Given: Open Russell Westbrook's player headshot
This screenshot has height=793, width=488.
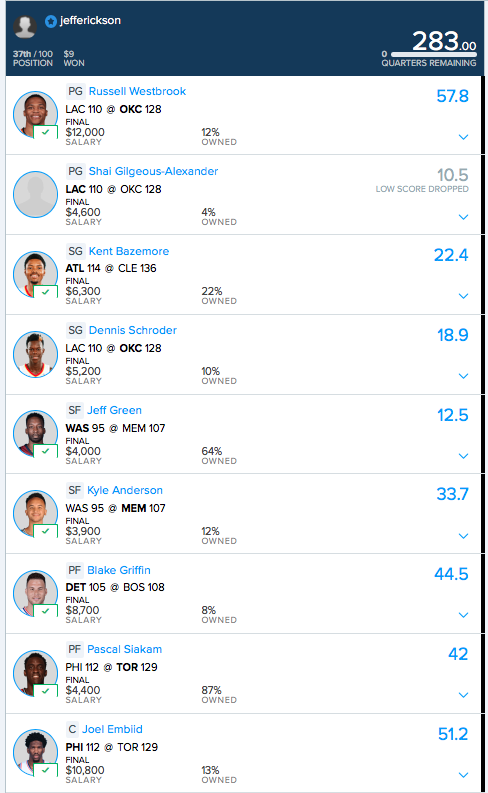Looking at the screenshot, I should (x=35, y=114).
